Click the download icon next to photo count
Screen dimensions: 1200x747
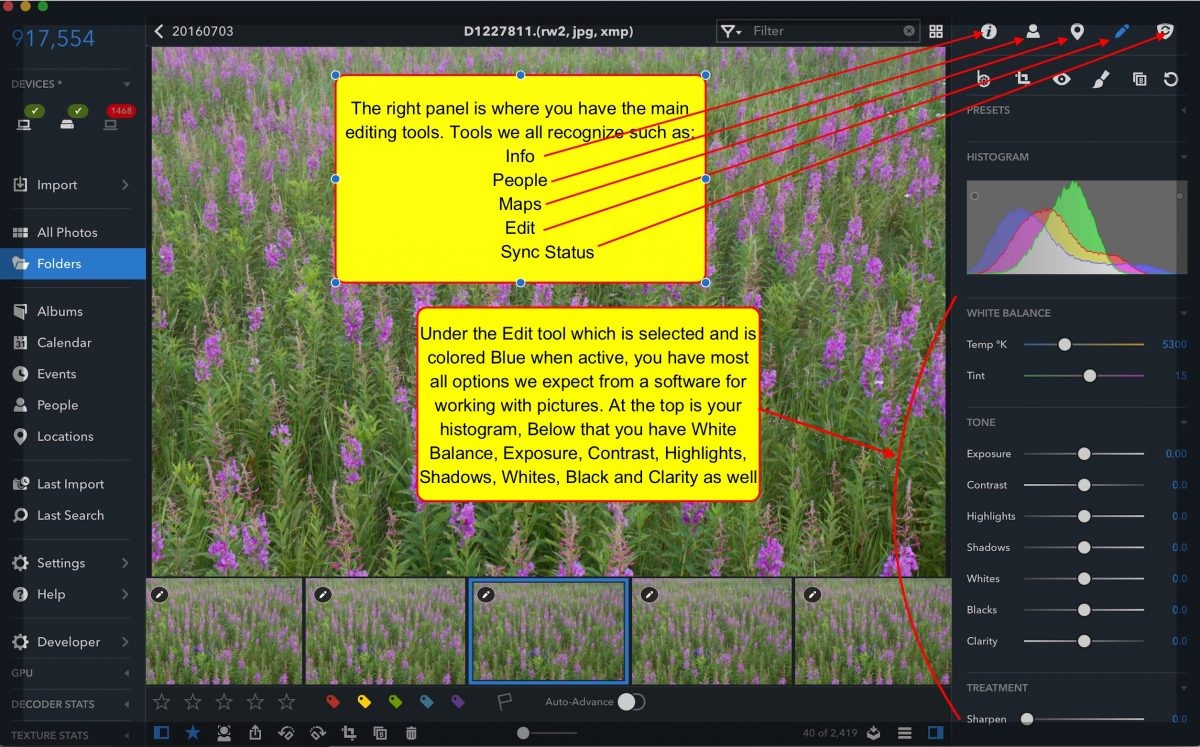[x=873, y=733]
